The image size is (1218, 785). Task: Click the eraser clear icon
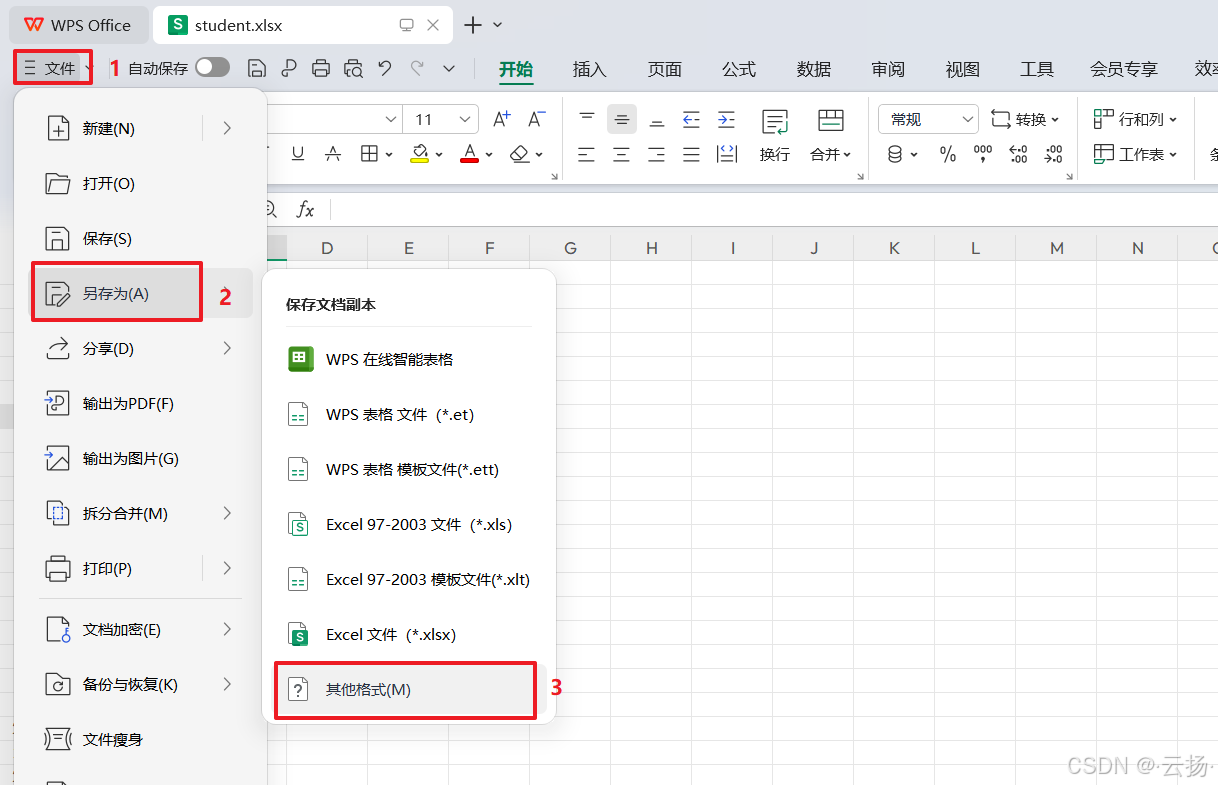pos(519,153)
